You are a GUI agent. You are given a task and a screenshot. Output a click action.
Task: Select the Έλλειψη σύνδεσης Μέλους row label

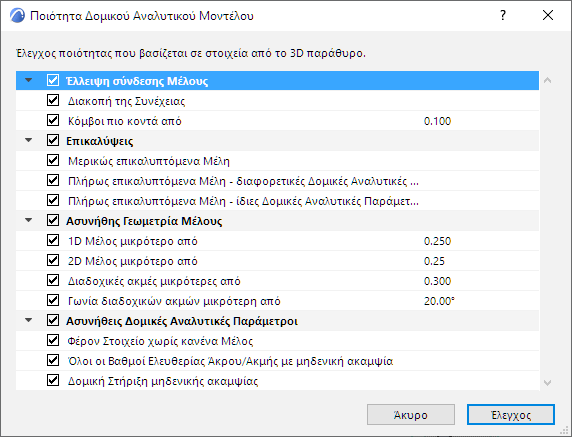(137, 81)
